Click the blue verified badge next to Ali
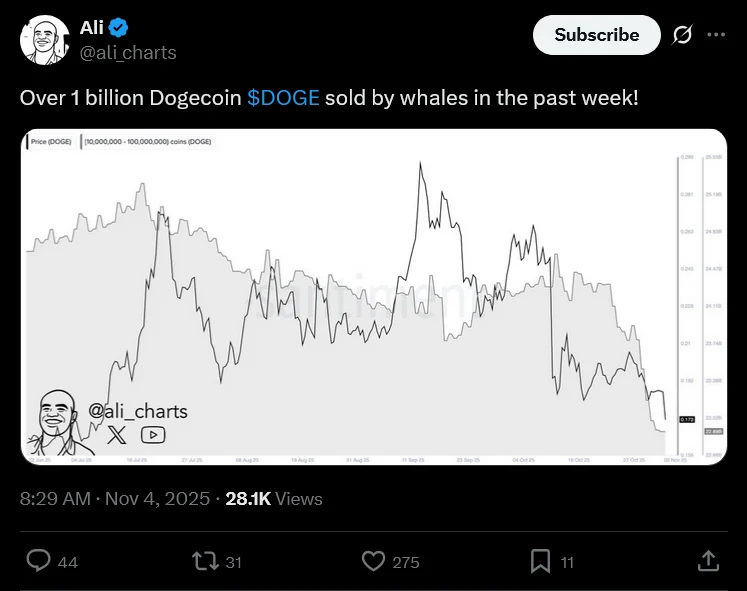This screenshot has width=747, height=591. (119, 27)
